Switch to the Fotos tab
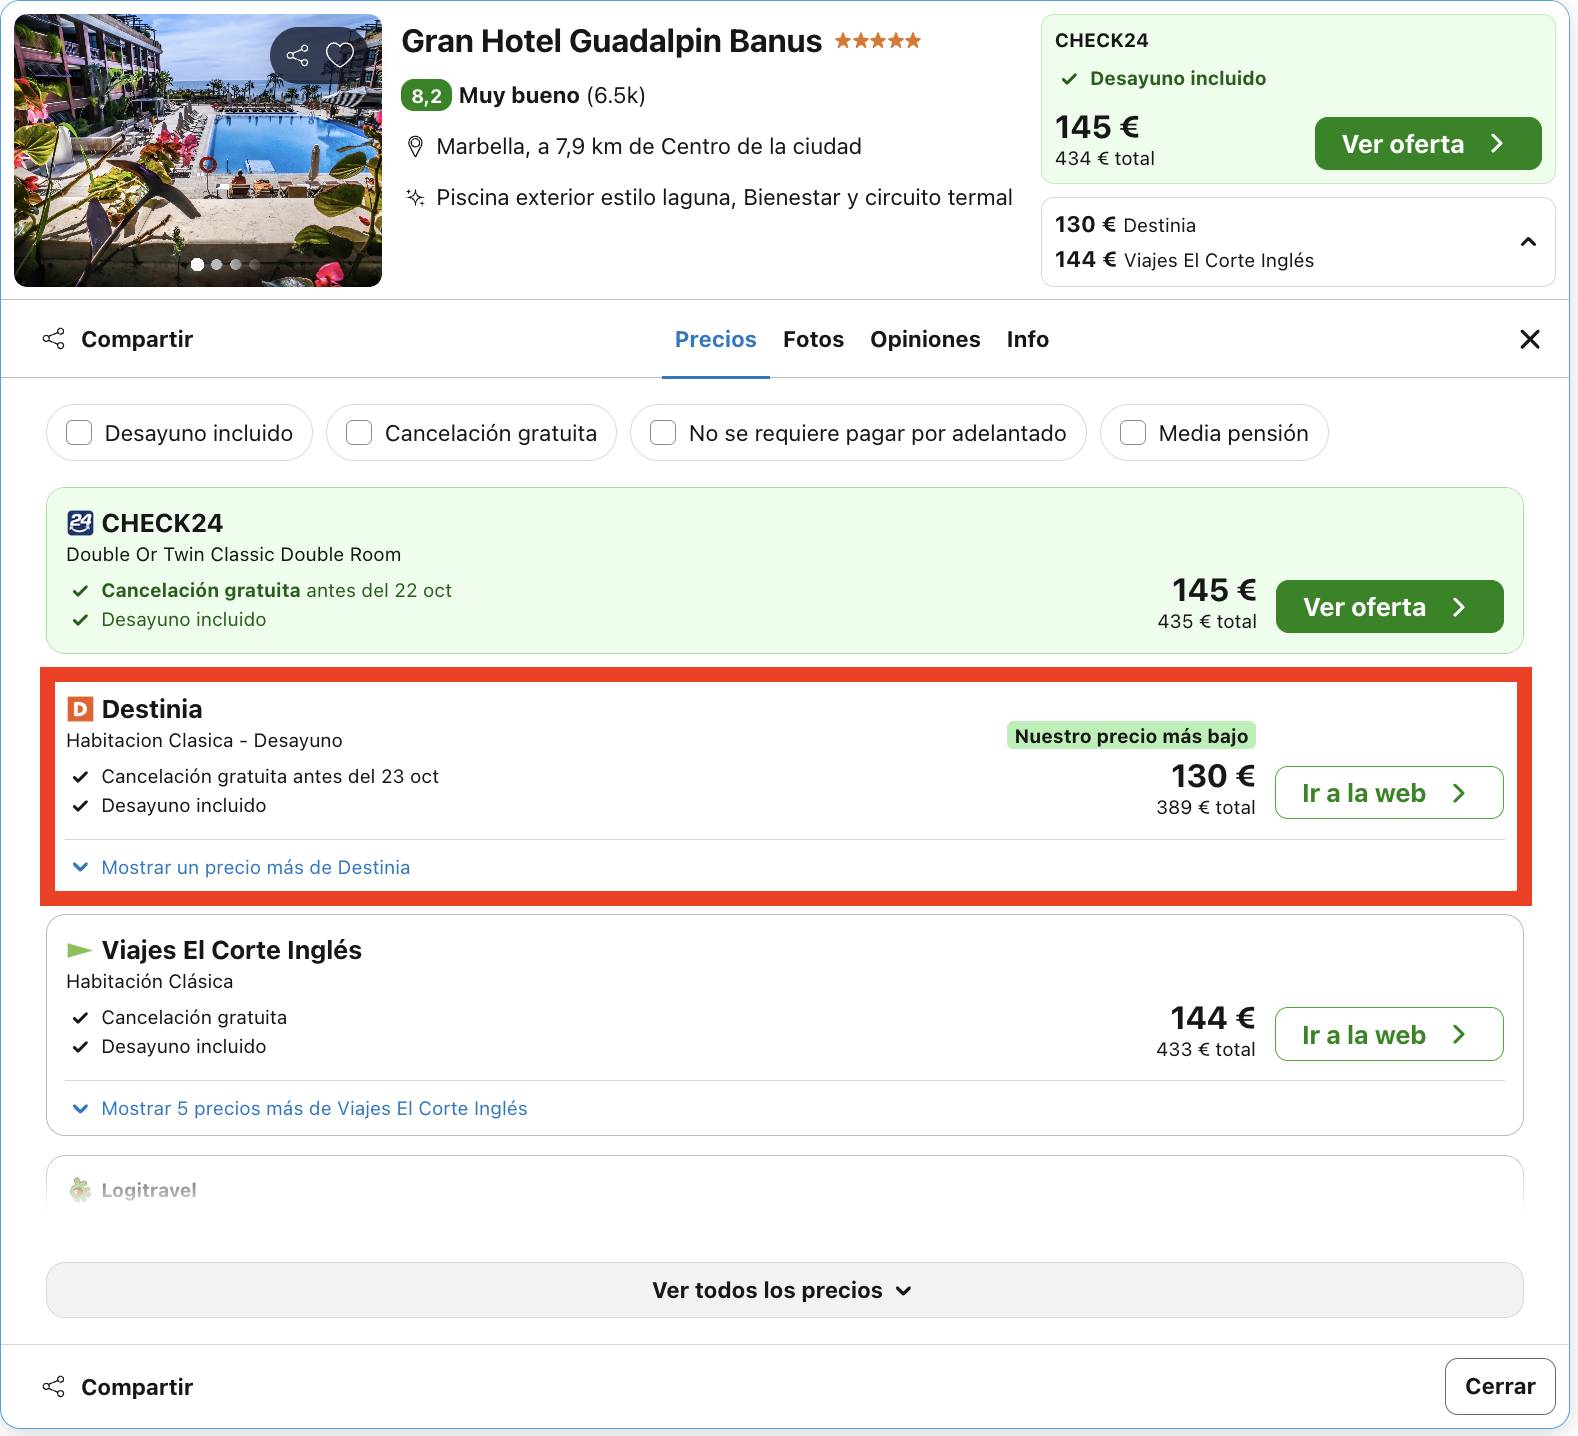Viewport: 1578px width, 1436px height. click(813, 339)
